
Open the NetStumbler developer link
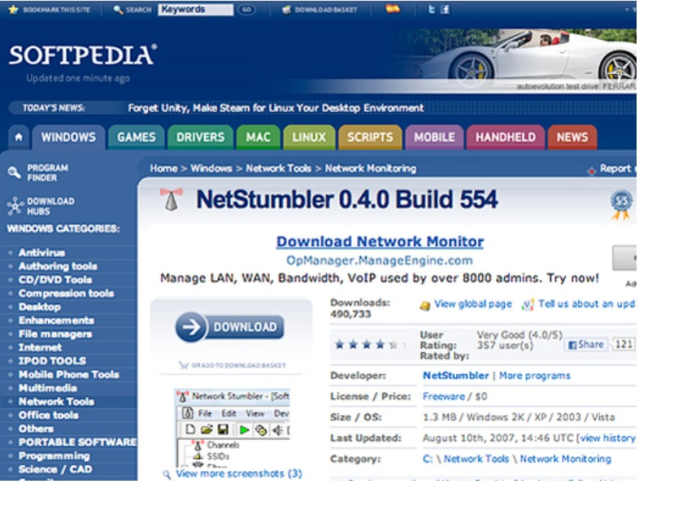pyautogui.click(x=456, y=376)
